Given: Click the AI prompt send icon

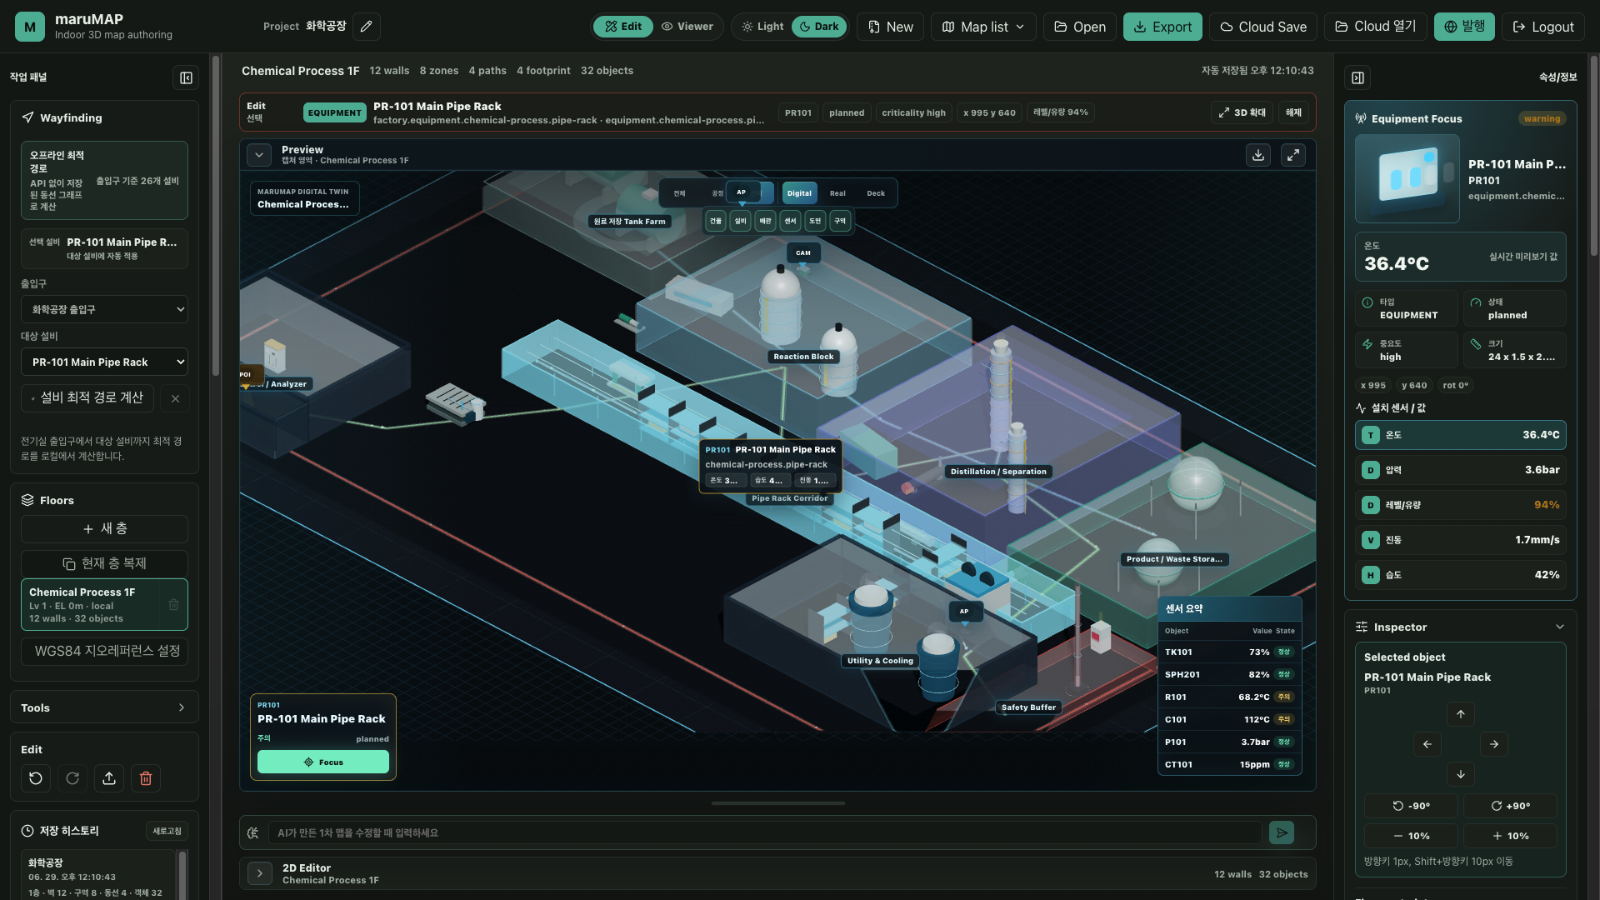Looking at the screenshot, I should pyautogui.click(x=1281, y=832).
